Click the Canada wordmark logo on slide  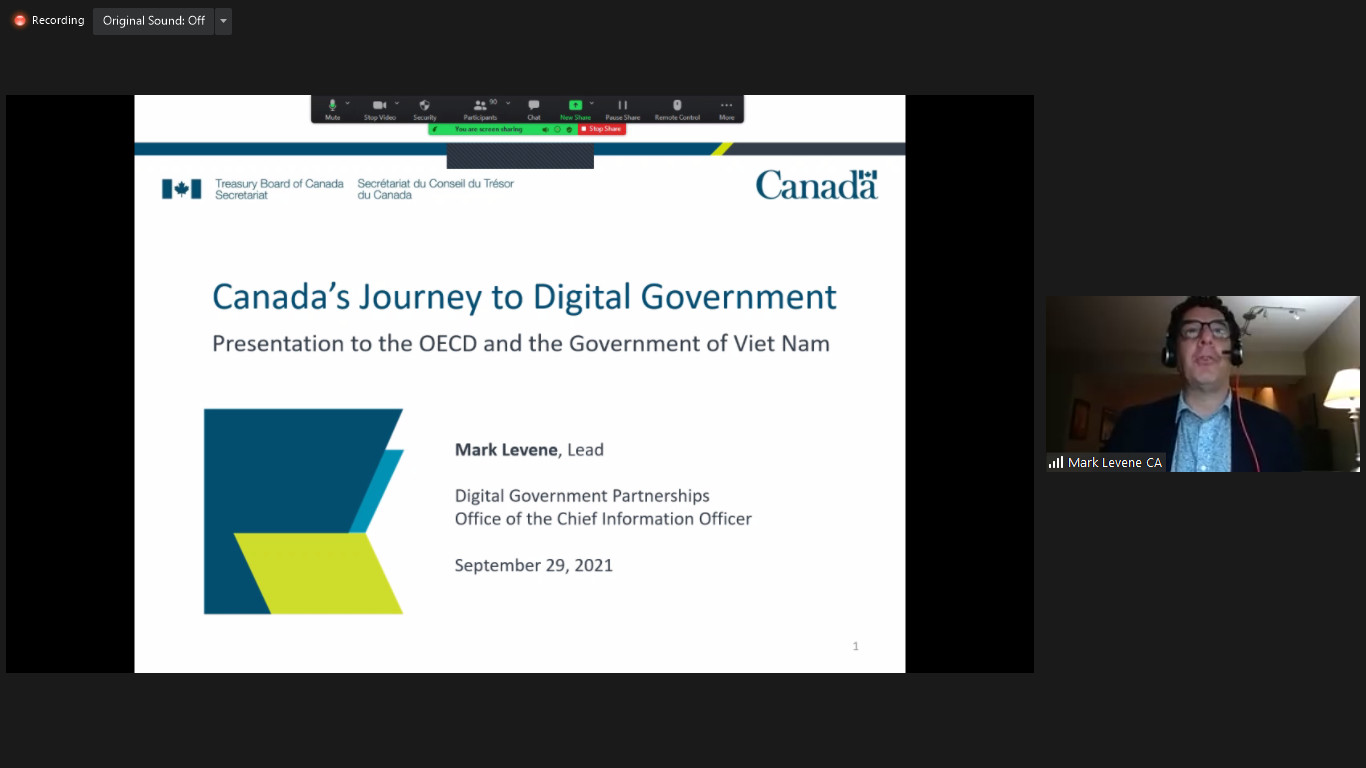817,185
